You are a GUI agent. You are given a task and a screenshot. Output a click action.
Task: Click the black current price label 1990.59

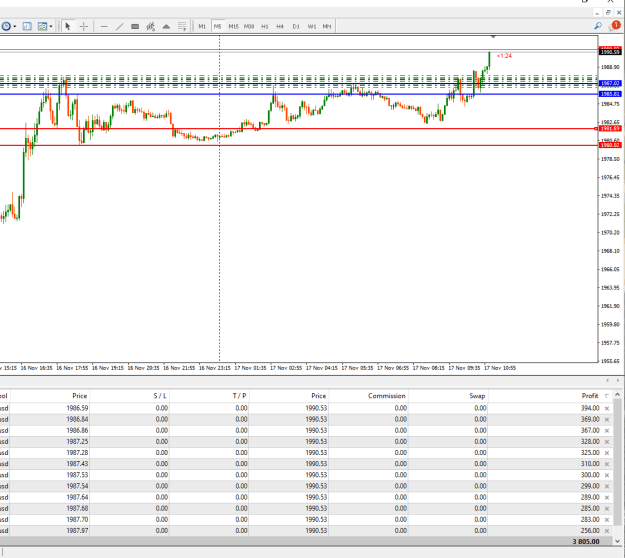pyautogui.click(x=610, y=52)
